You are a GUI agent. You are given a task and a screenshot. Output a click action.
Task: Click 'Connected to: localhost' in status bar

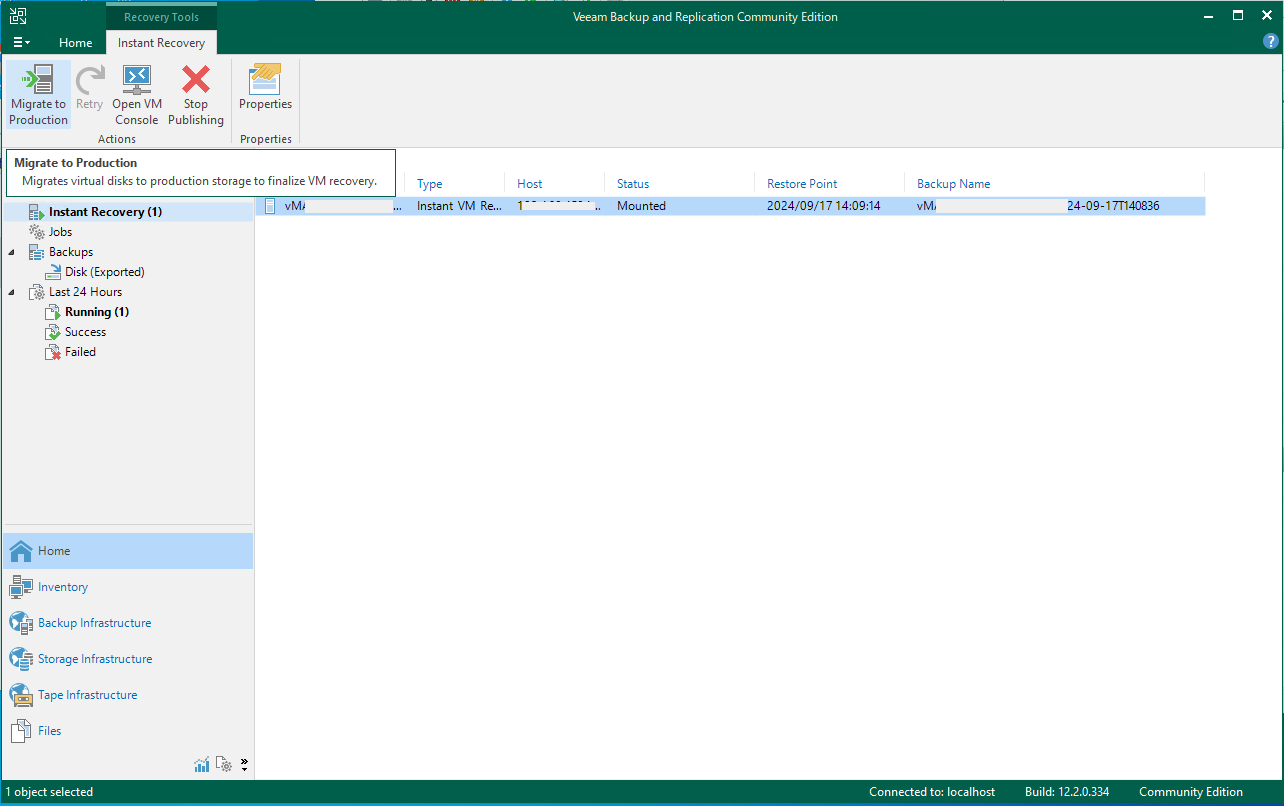[x=932, y=792]
